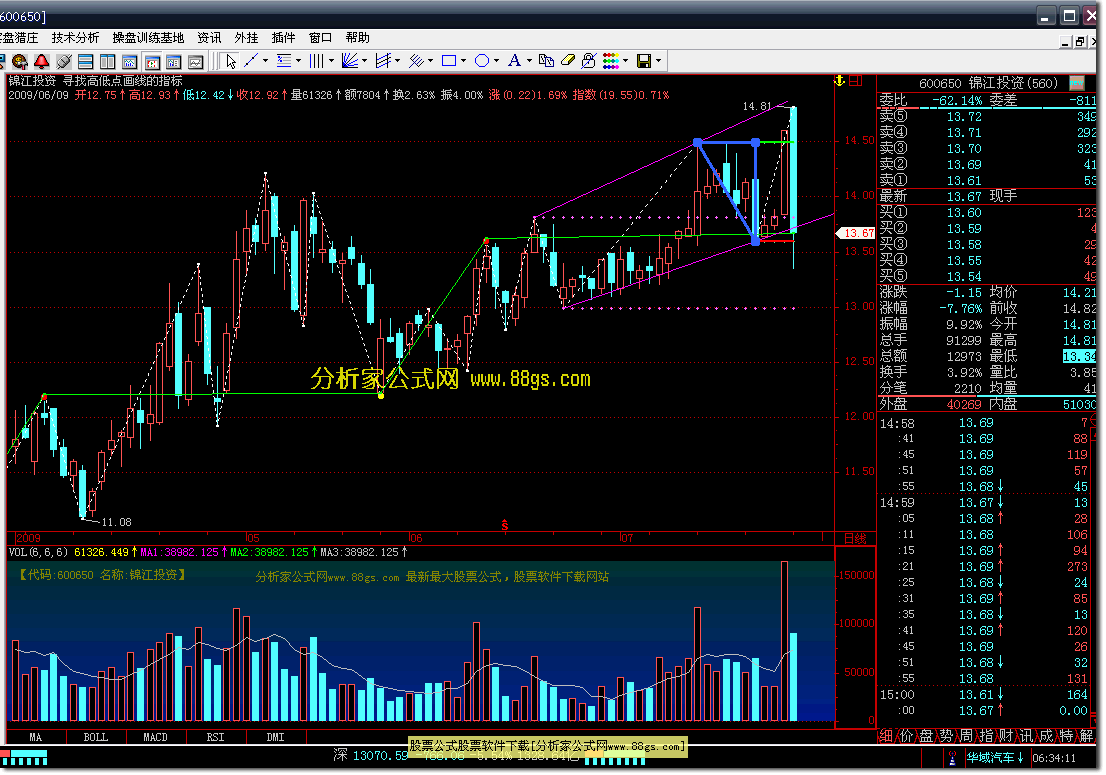Image resolution: width=1106 pixels, height=775 pixels.
Task: Click the padlock lock-drawings icon
Action: coord(589,61)
